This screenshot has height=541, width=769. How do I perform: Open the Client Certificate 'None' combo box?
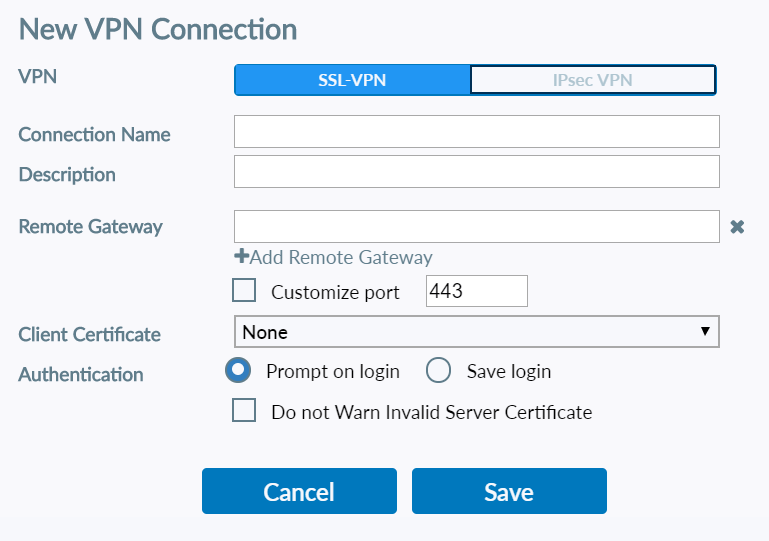470,332
